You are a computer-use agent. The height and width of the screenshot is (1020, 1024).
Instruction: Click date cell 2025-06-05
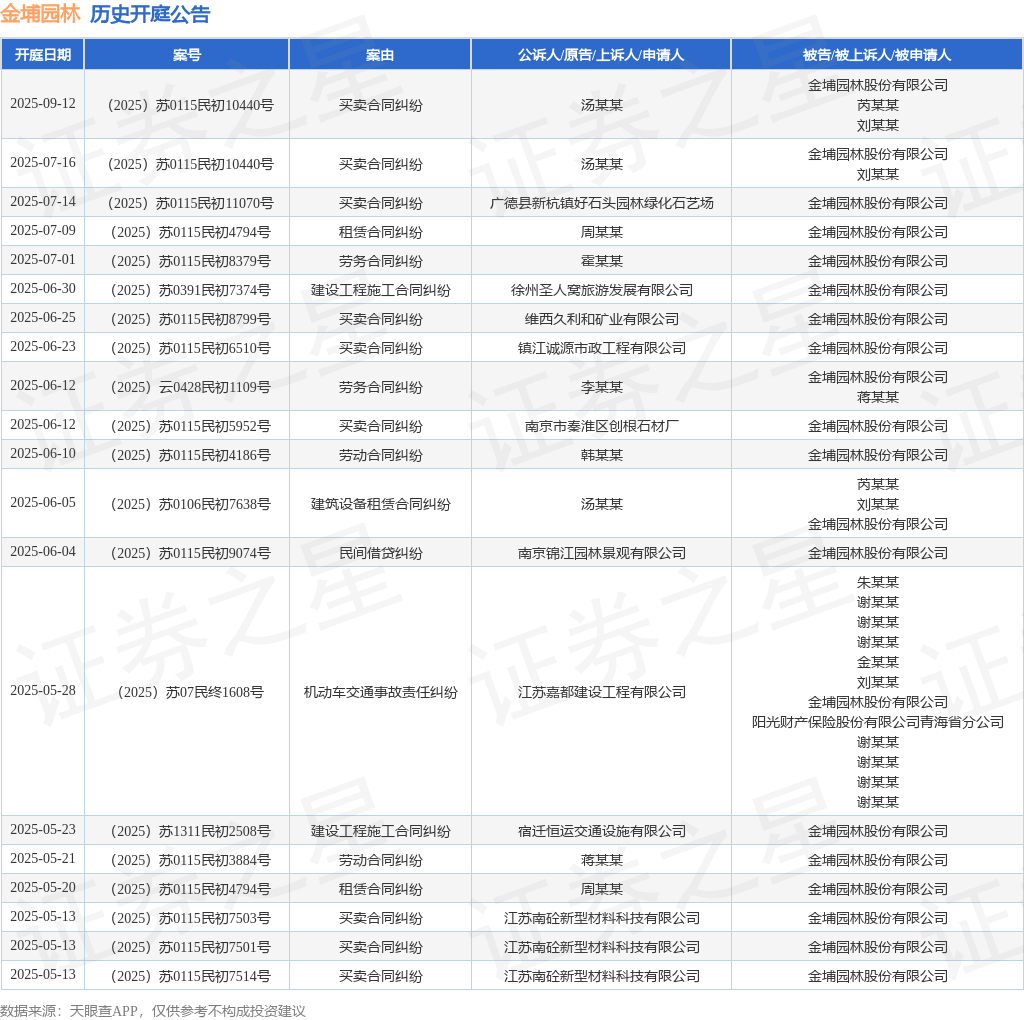42,503
